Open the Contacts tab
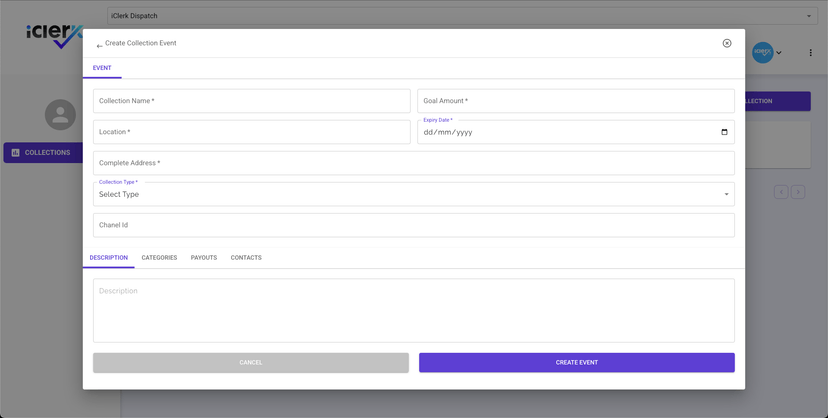This screenshot has height=418, width=828. [246, 258]
